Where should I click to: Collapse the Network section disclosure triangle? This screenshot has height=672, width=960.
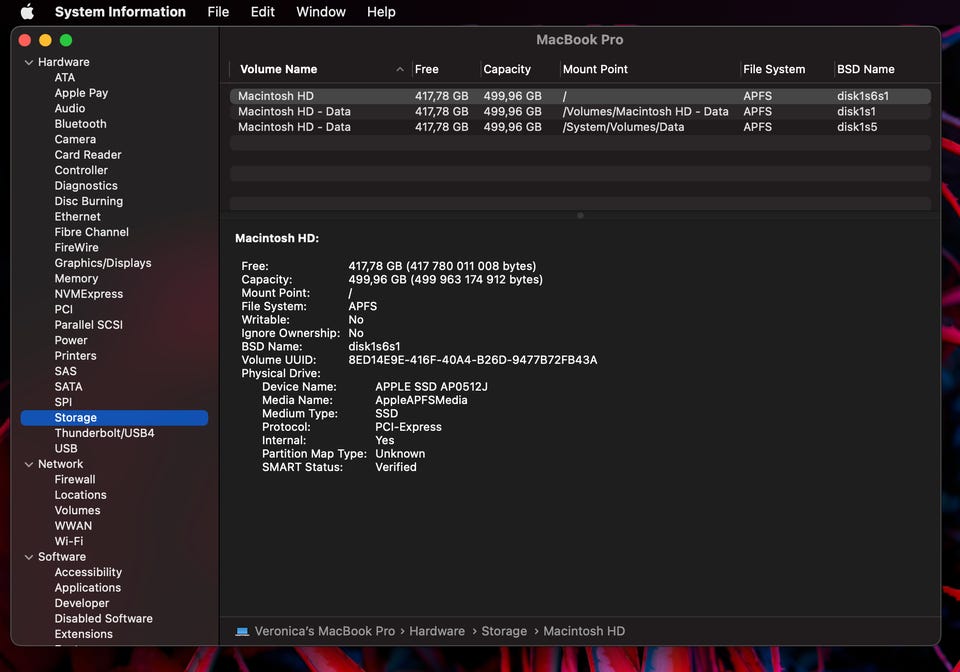pyautogui.click(x=28, y=464)
